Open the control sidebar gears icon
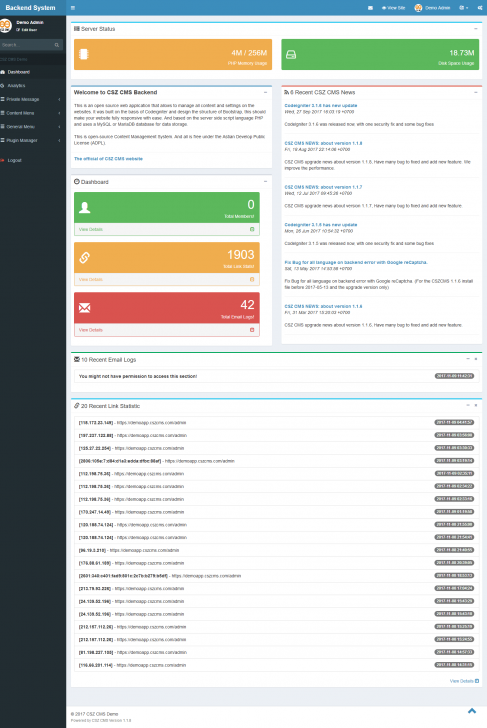 (x=480, y=8)
